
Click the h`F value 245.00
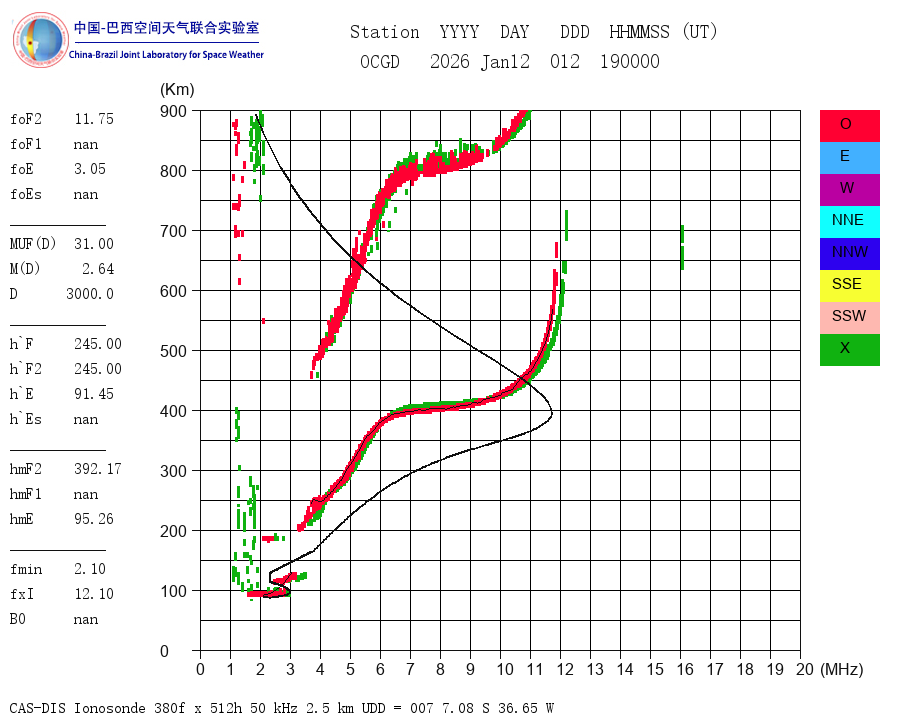pos(98,344)
